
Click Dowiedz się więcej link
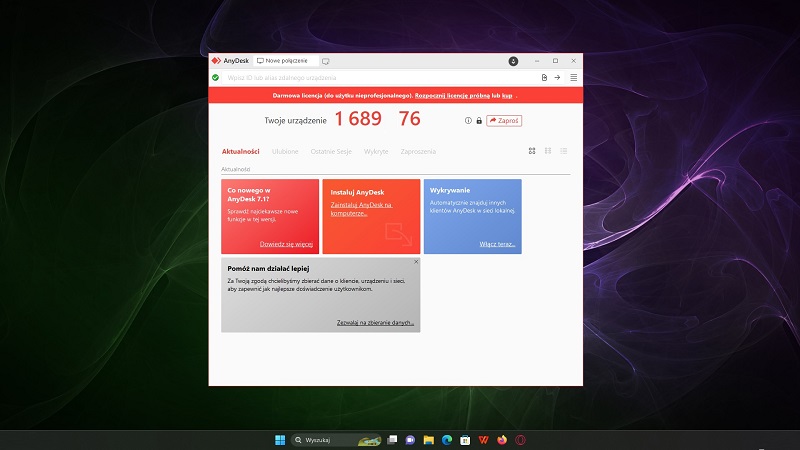[286, 244]
